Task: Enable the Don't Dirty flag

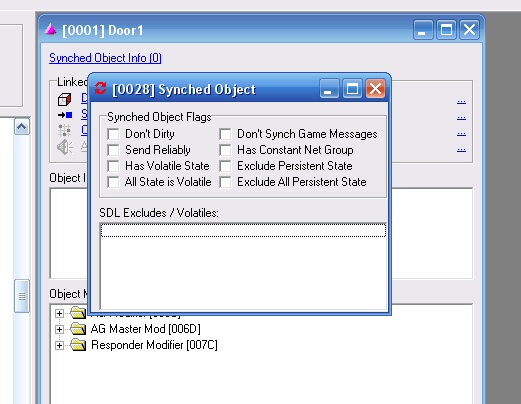Action: pos(113,134)
